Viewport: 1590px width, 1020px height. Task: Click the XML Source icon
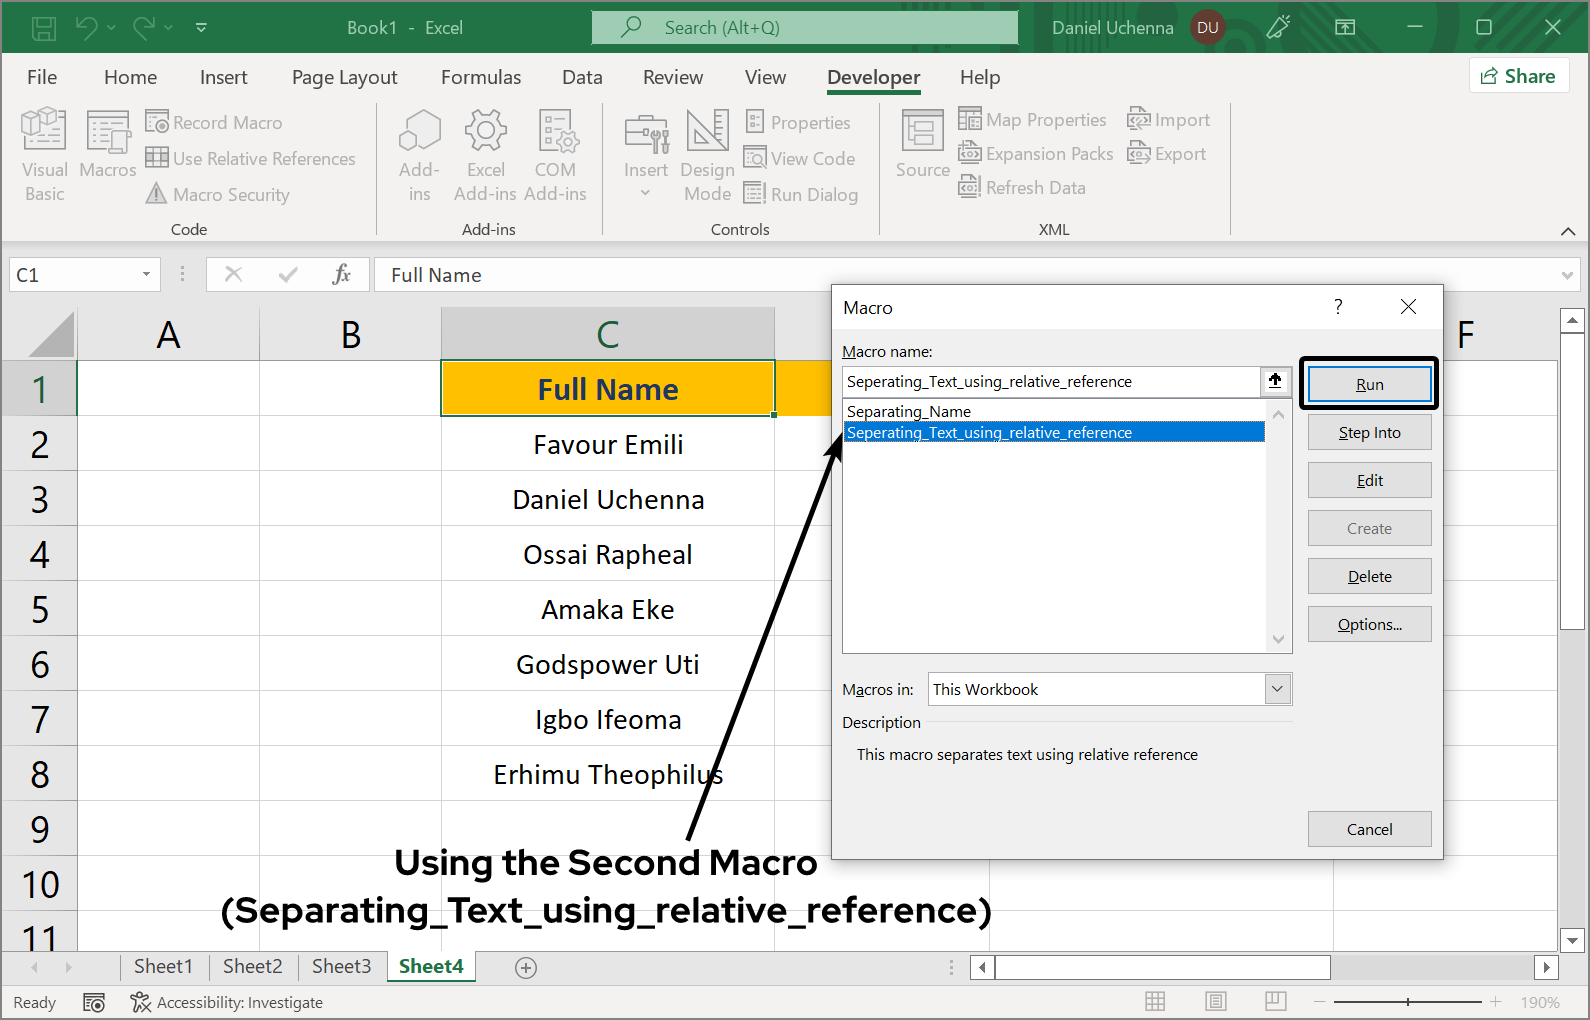922,145
